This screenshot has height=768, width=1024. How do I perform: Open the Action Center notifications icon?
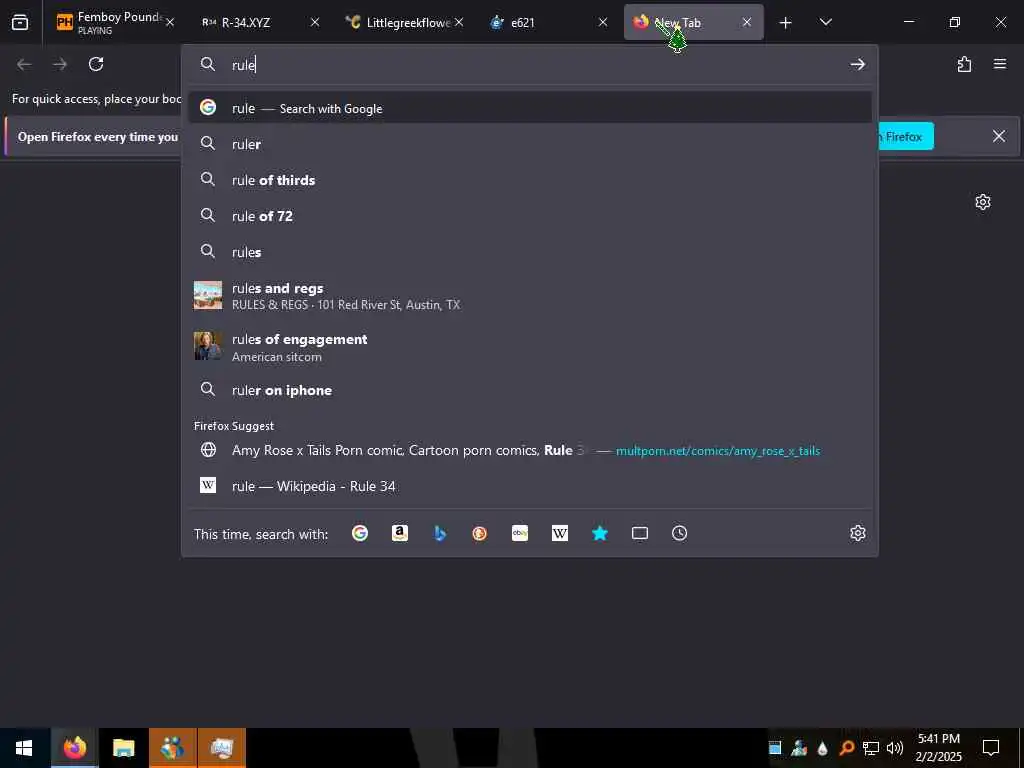point(991,748)
